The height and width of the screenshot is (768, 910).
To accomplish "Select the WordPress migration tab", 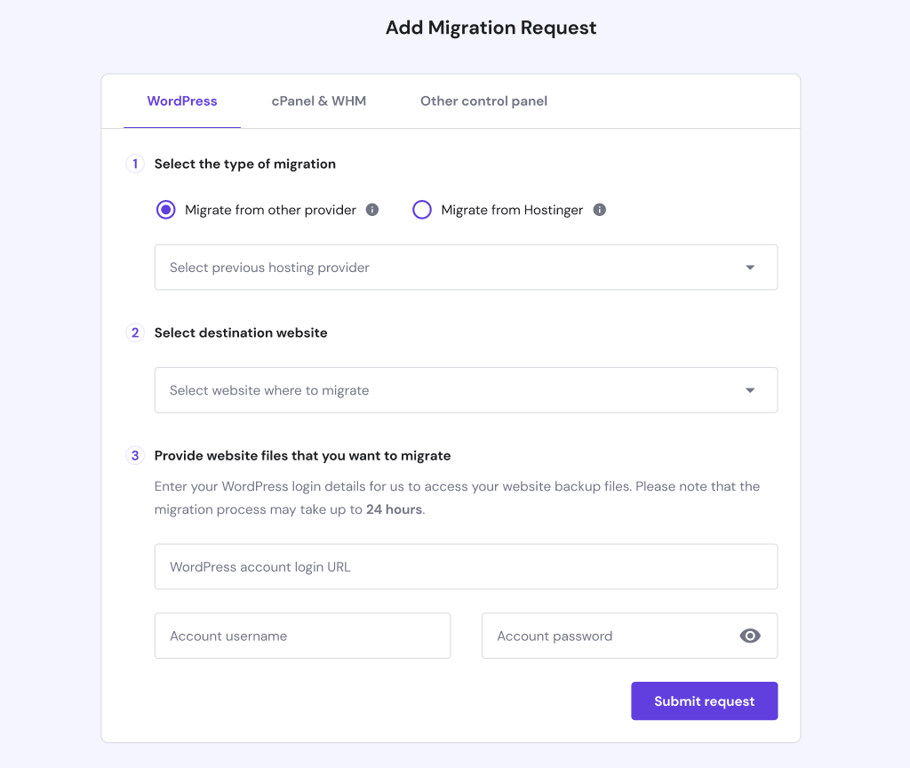I will pos(182,101).
